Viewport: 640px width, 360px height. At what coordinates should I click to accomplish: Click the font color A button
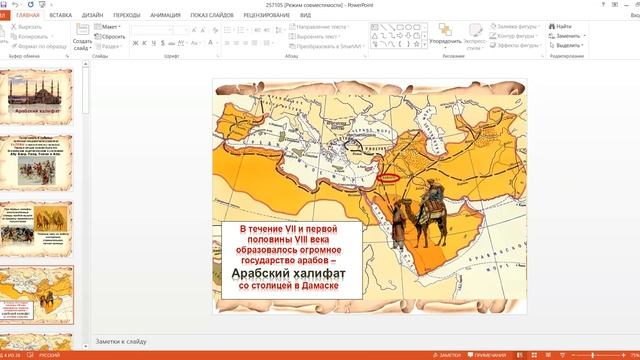click(210, 43)
